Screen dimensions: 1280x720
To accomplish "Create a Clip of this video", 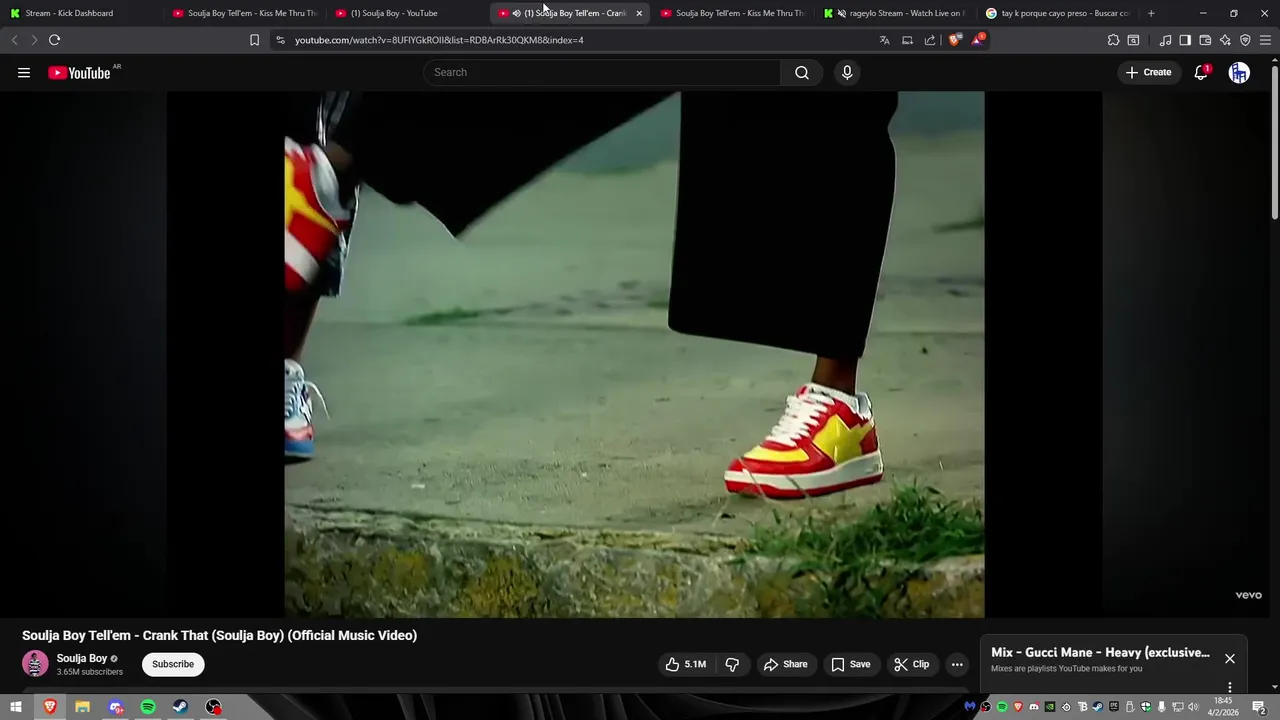I will [x=911, y=664].
